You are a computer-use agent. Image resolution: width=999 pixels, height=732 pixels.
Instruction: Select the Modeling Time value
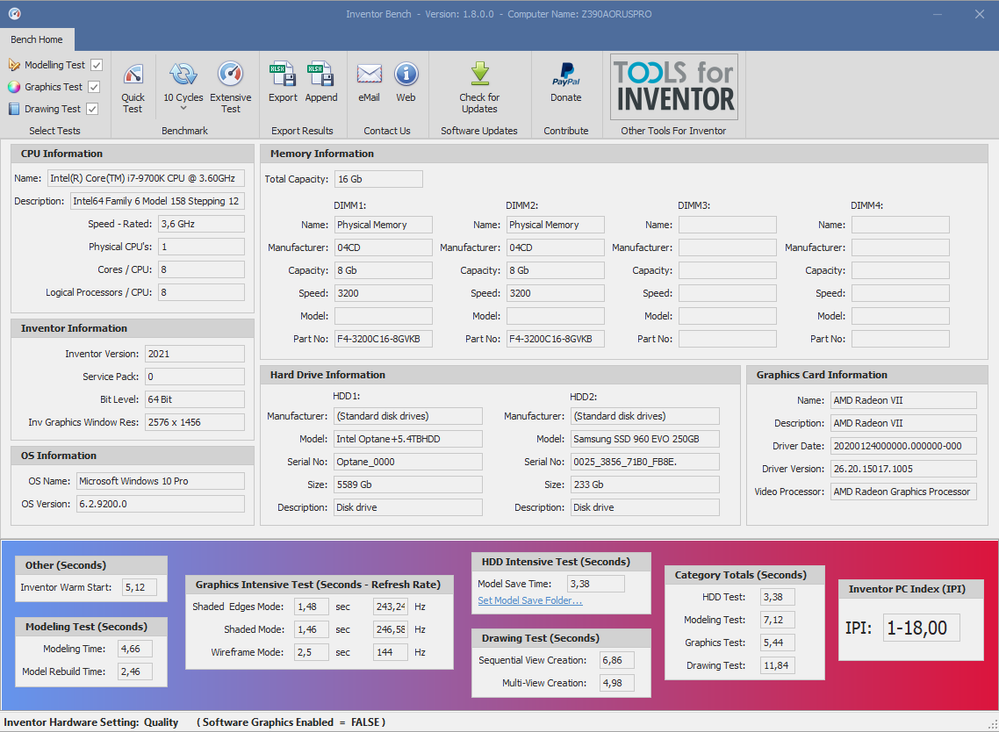click(x=136, y=649)
